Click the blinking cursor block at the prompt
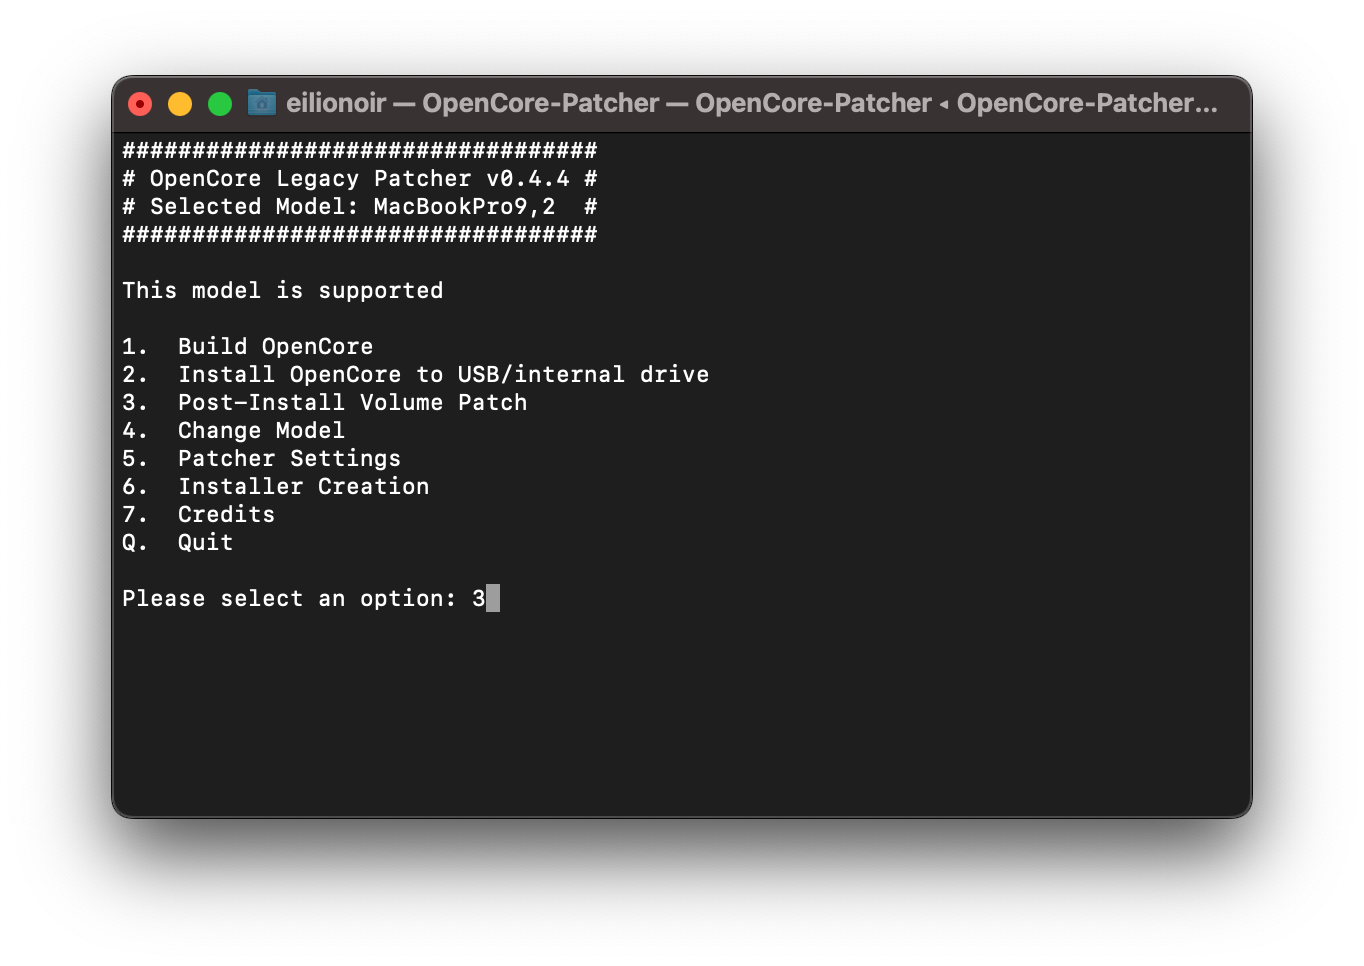 click(x=493, y=599)
